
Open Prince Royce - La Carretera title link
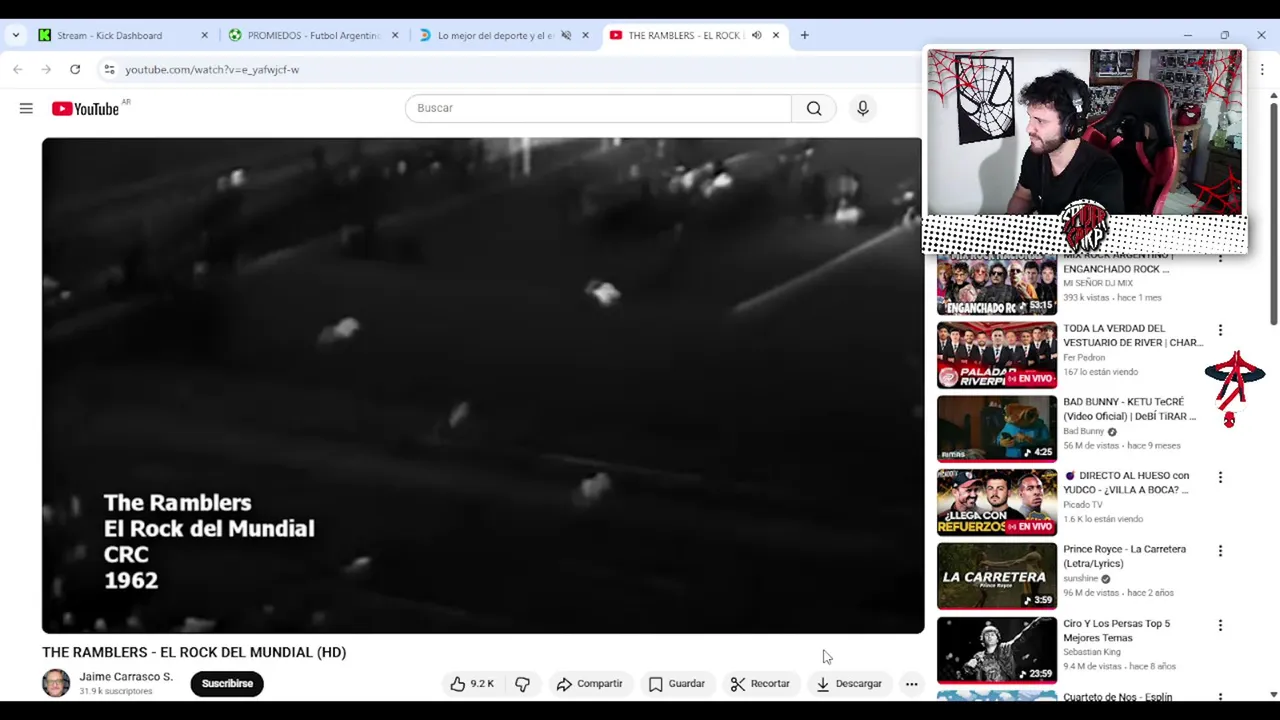[1124, 556]
